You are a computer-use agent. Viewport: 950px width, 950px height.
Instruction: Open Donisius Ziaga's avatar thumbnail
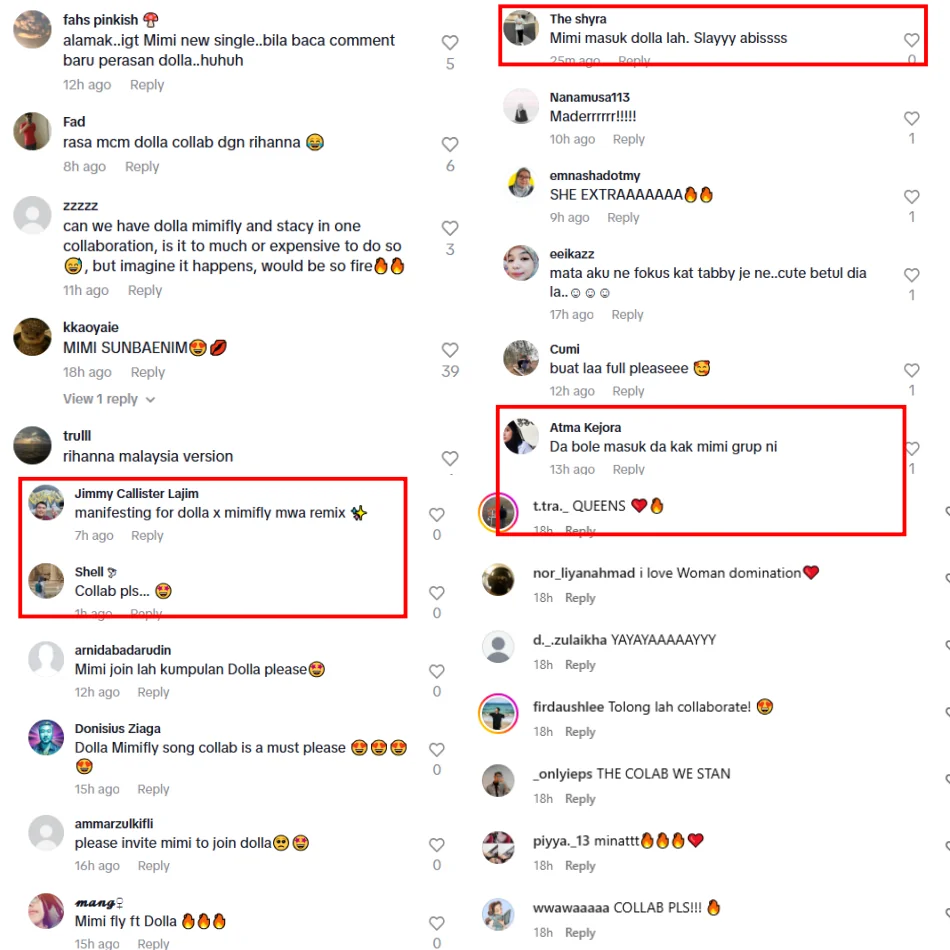[x=46, y=737]
